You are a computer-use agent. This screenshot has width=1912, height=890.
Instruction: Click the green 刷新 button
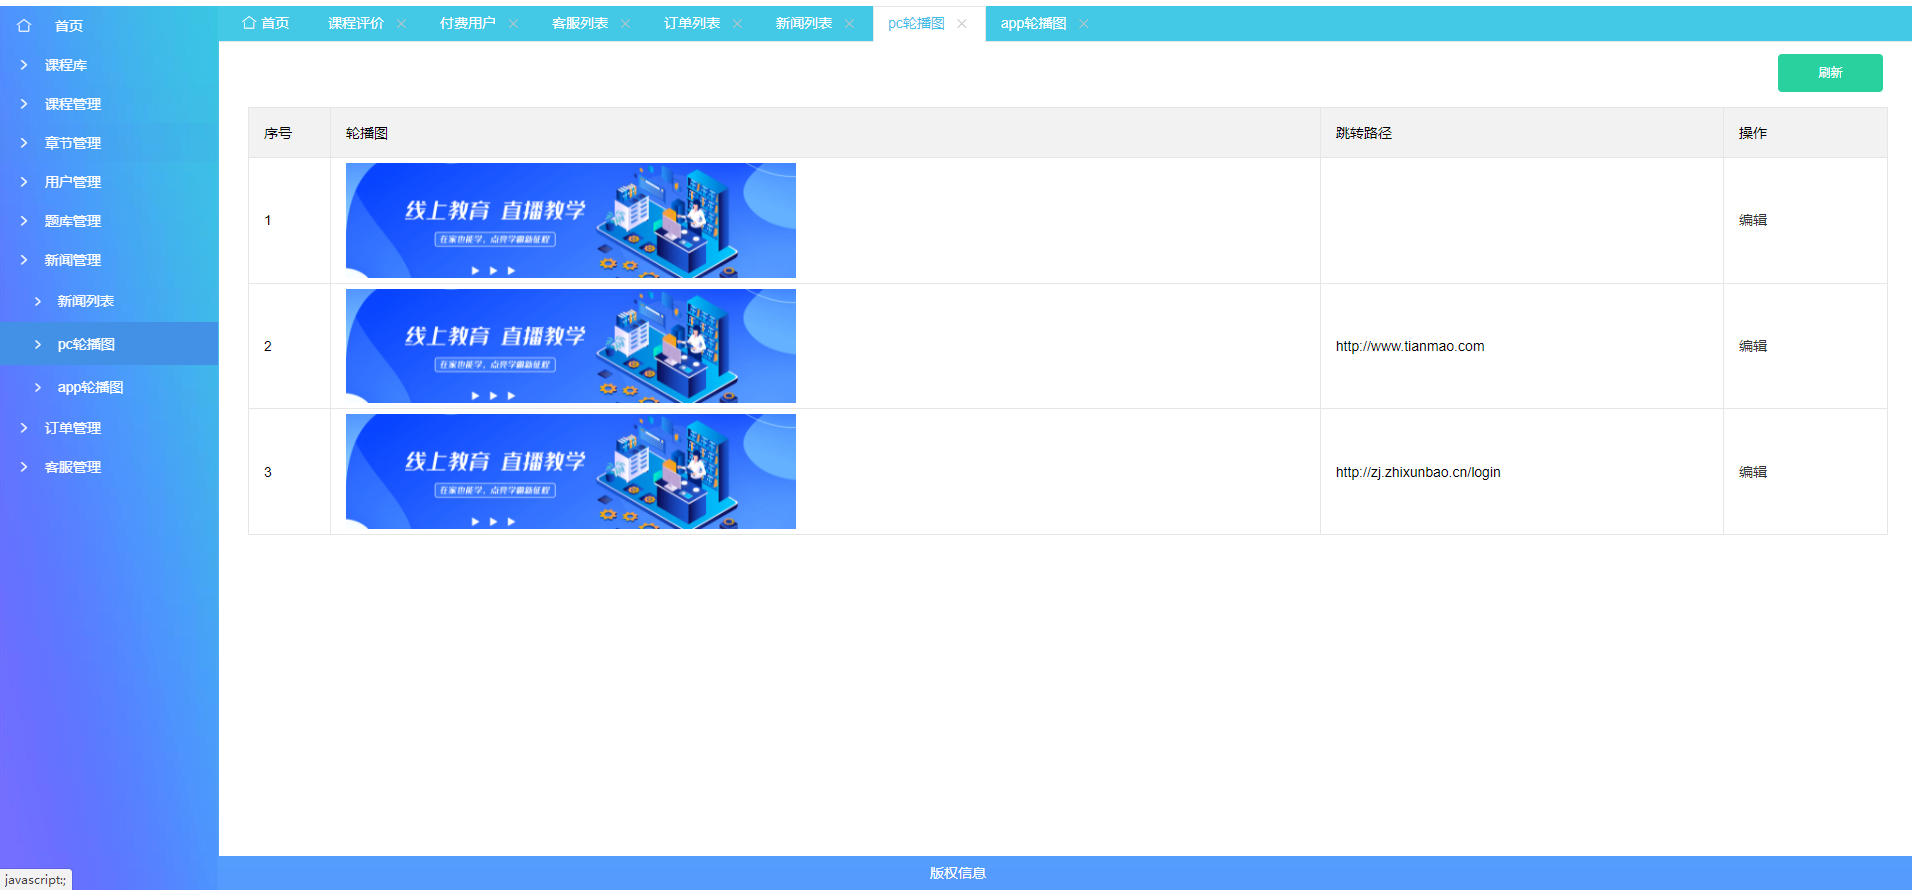tap(1829, 73)
